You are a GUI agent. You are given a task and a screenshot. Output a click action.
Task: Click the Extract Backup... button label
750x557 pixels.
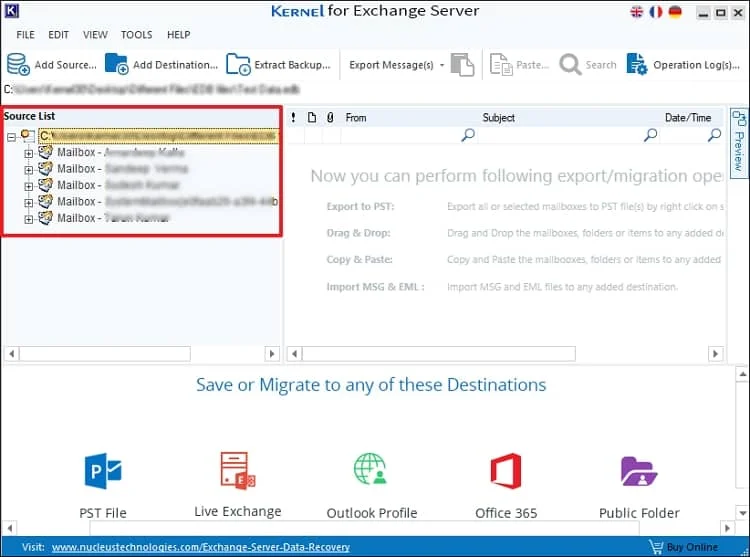click(x=292, y=65)
